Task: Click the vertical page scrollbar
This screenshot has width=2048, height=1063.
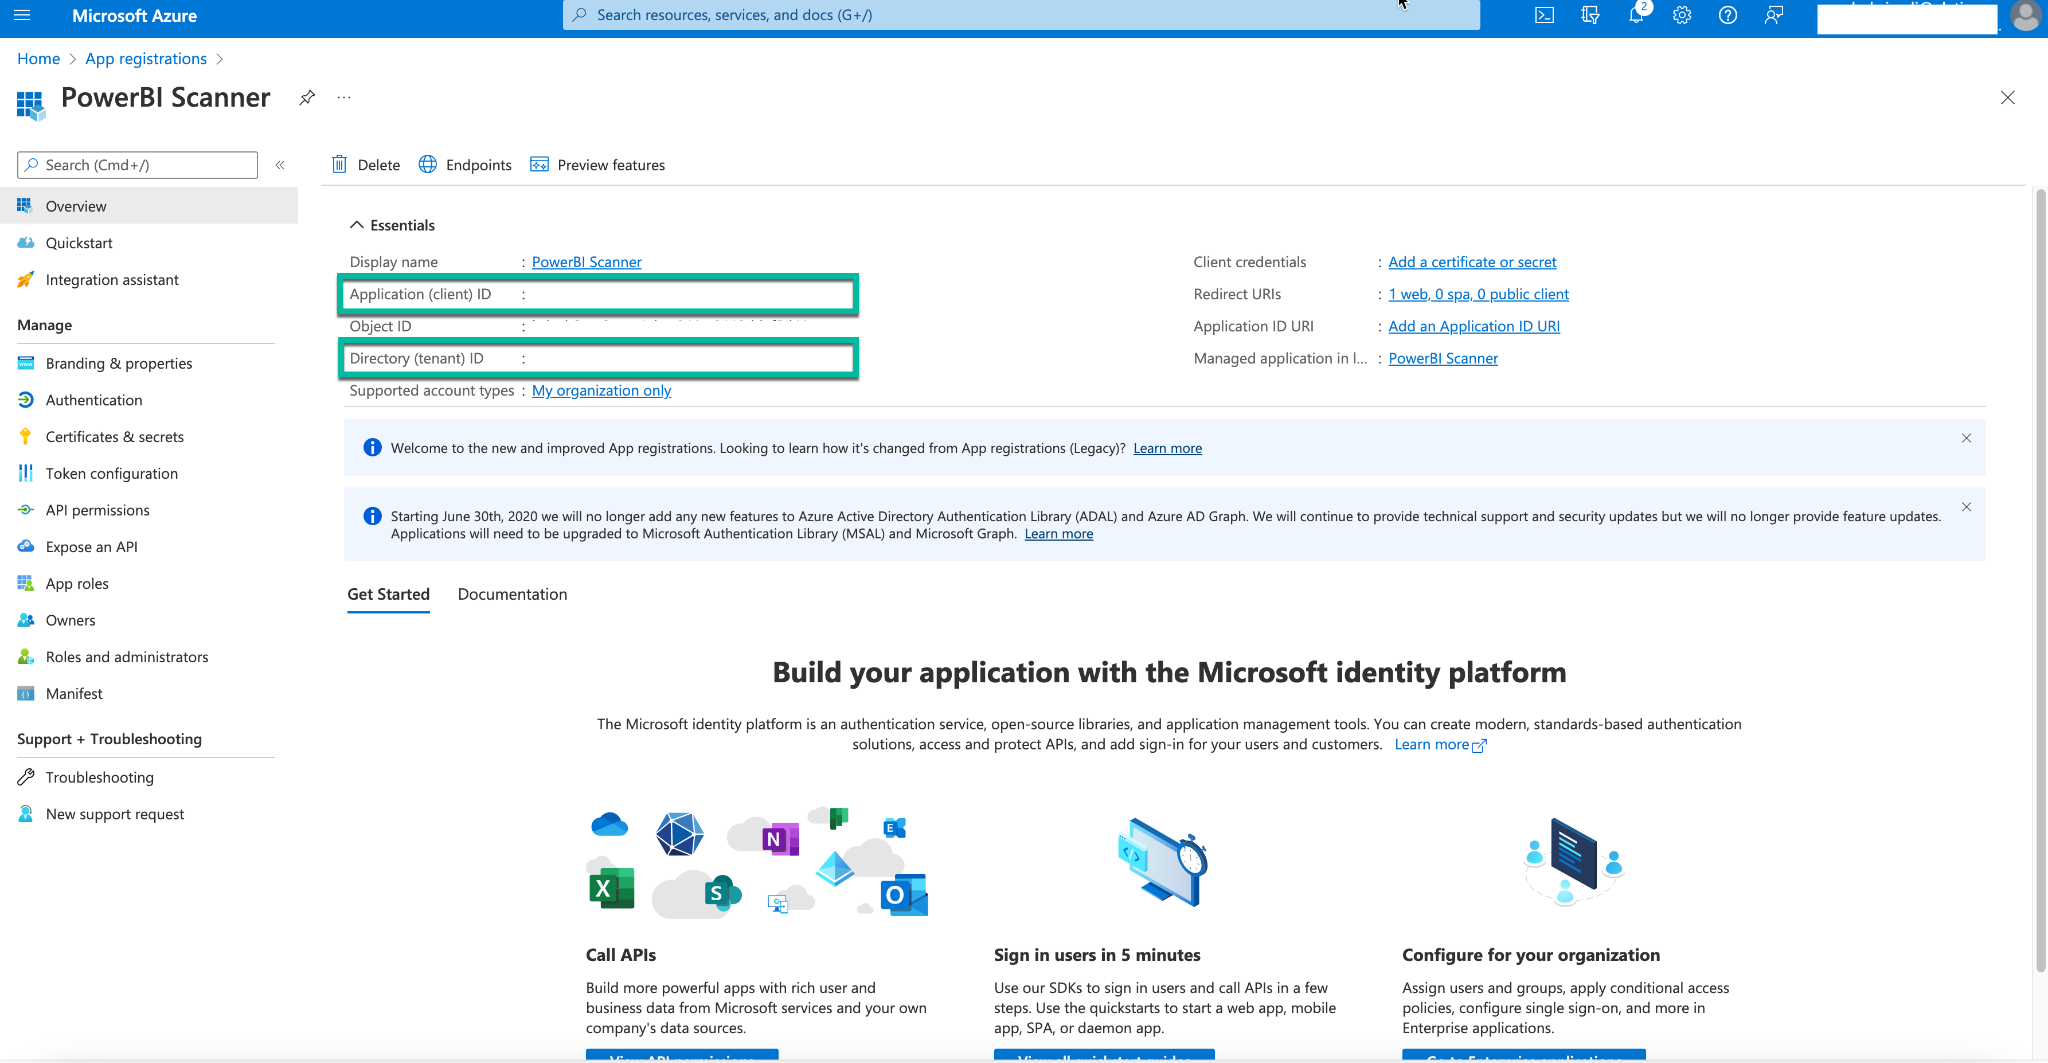Action: 2040,580
